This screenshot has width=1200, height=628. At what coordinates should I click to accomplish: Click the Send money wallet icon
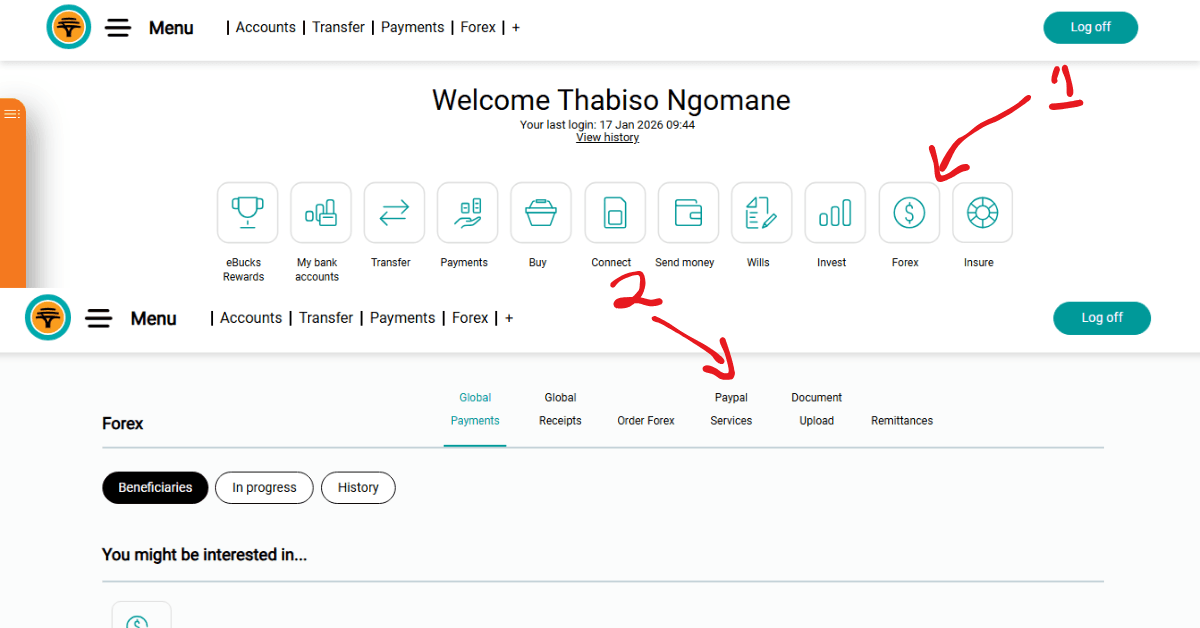688,212
